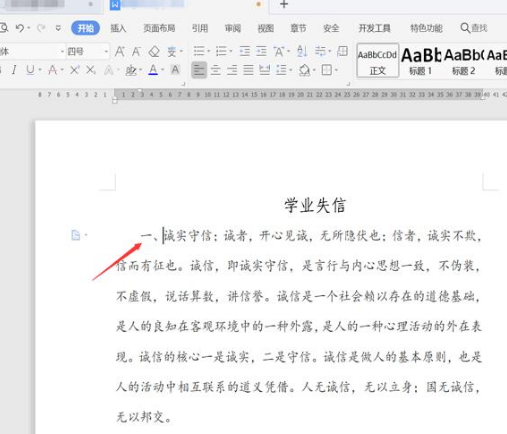The width and height of the screenshot is (507, 434).
Task: Click the redo arrow icon
Action: pos(41,28)
